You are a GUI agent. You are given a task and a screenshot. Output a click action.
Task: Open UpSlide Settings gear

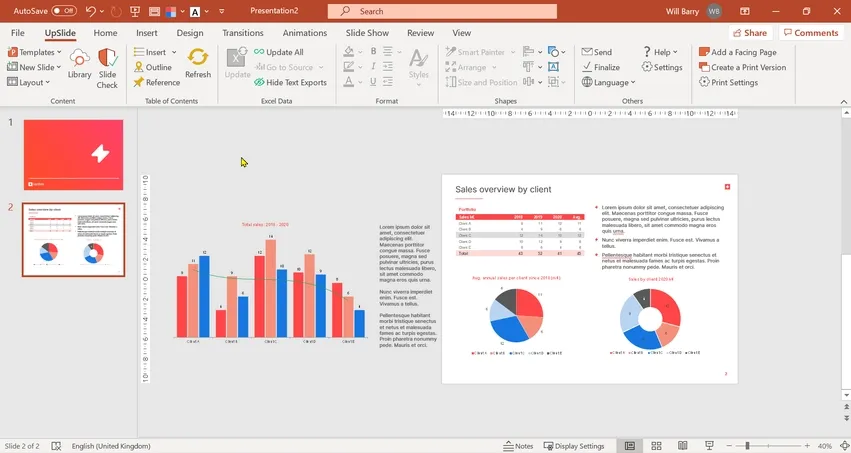pyautogui.click(x=646, y=67)
